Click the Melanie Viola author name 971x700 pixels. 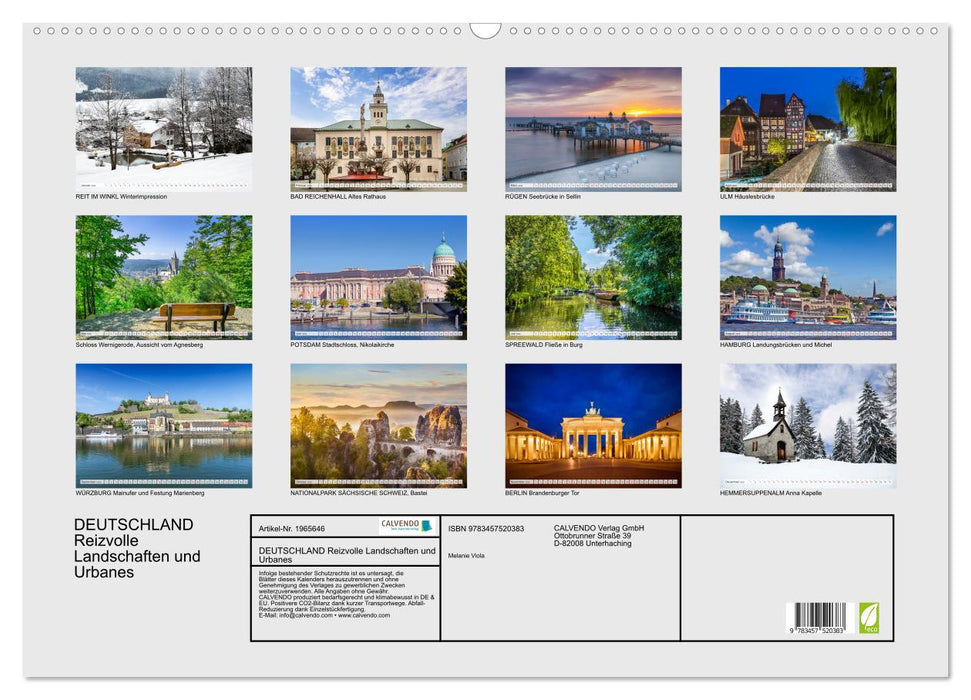pyautogui.click(x=466, y=555)
